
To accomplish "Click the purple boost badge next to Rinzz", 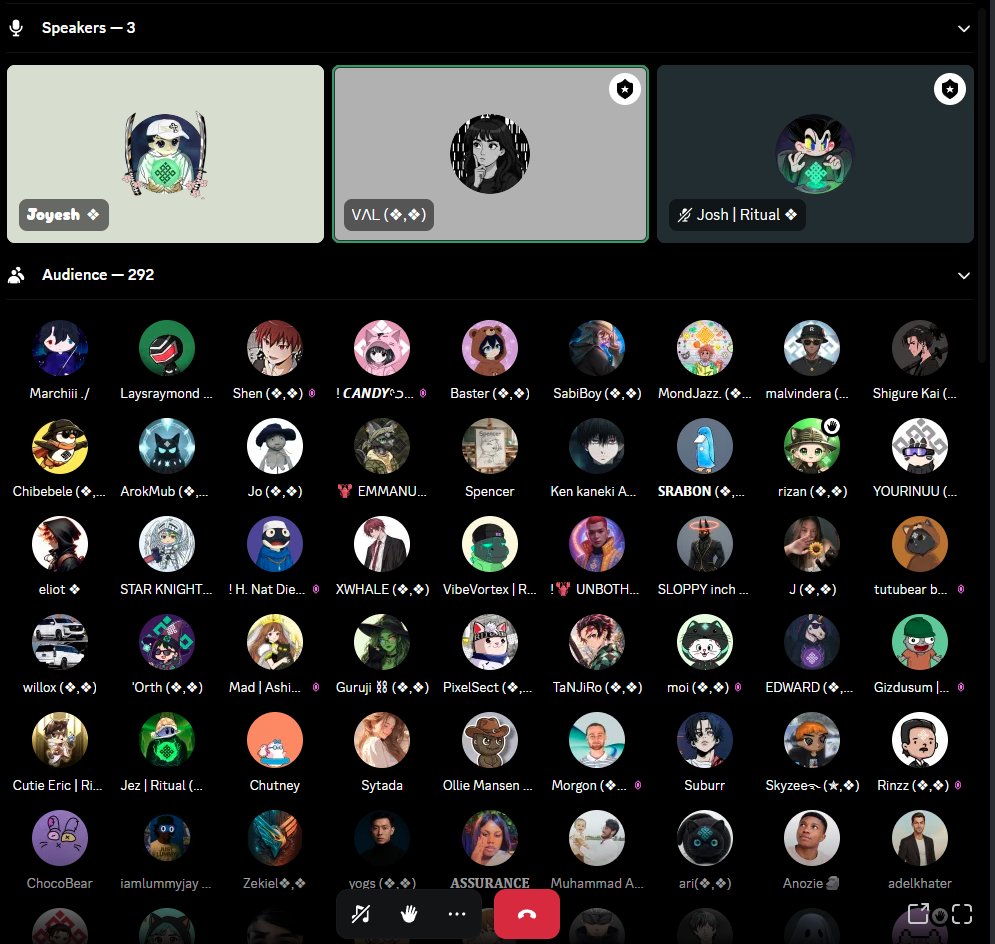I will tap(958, 785).
